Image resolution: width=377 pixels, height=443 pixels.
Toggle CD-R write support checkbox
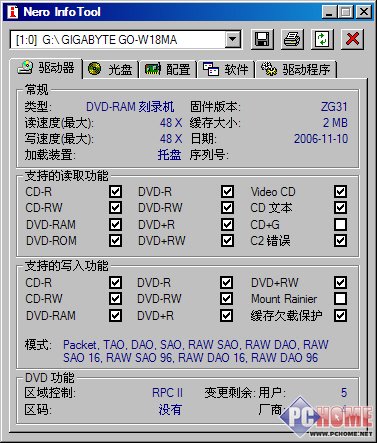pos(115,282)
